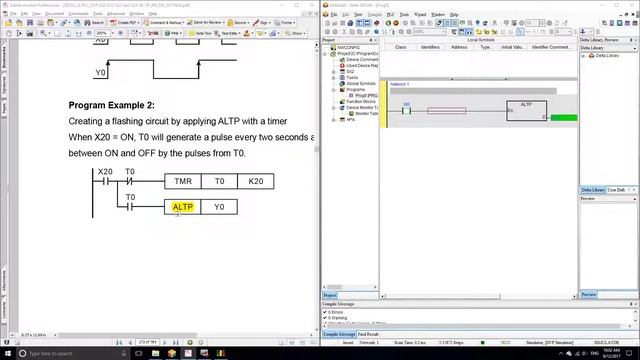The width and height of the screenshot is (640, 360).
Task: Go to last page in Acrobat
Action: tap(176, 342)
